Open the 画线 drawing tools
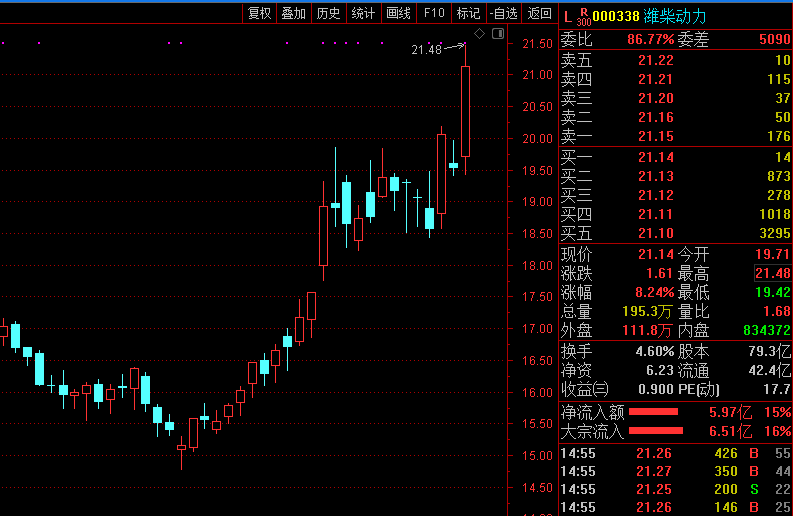The height and width of the screenshot is (516, 793). coord(398,13)
